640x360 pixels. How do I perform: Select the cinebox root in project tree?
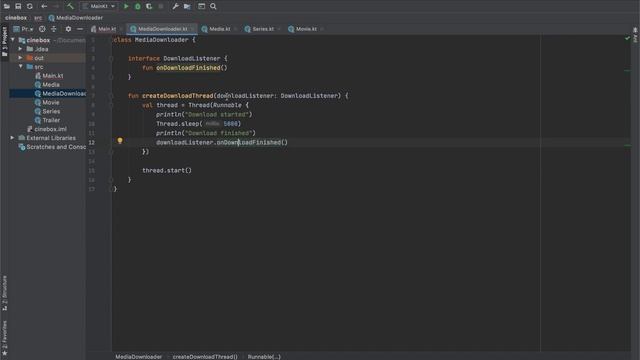click(x=38, y=40)
